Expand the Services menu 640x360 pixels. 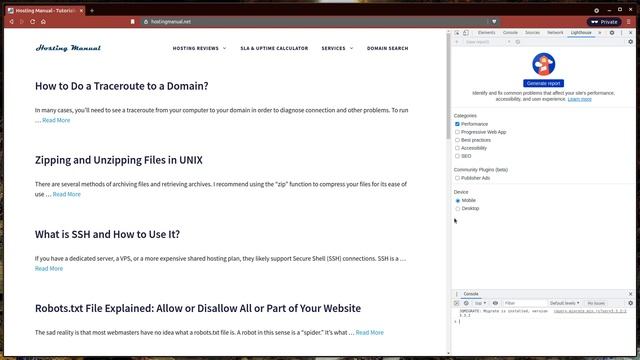tap(337, 48)
